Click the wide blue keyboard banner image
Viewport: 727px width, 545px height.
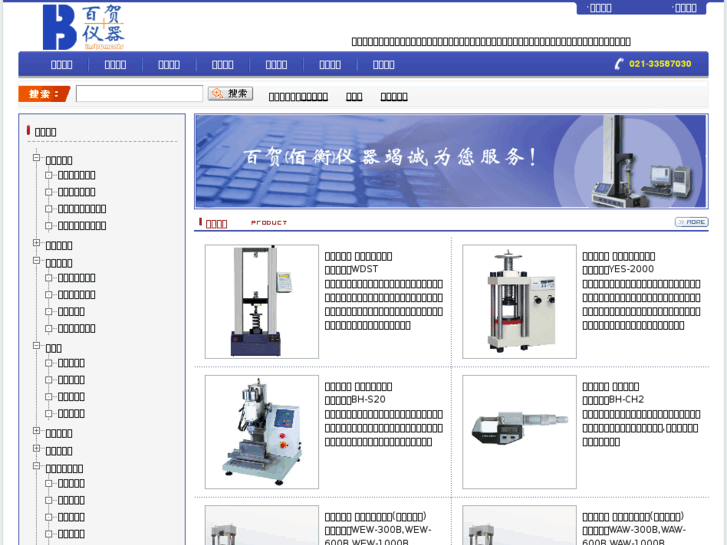[451, 161]
